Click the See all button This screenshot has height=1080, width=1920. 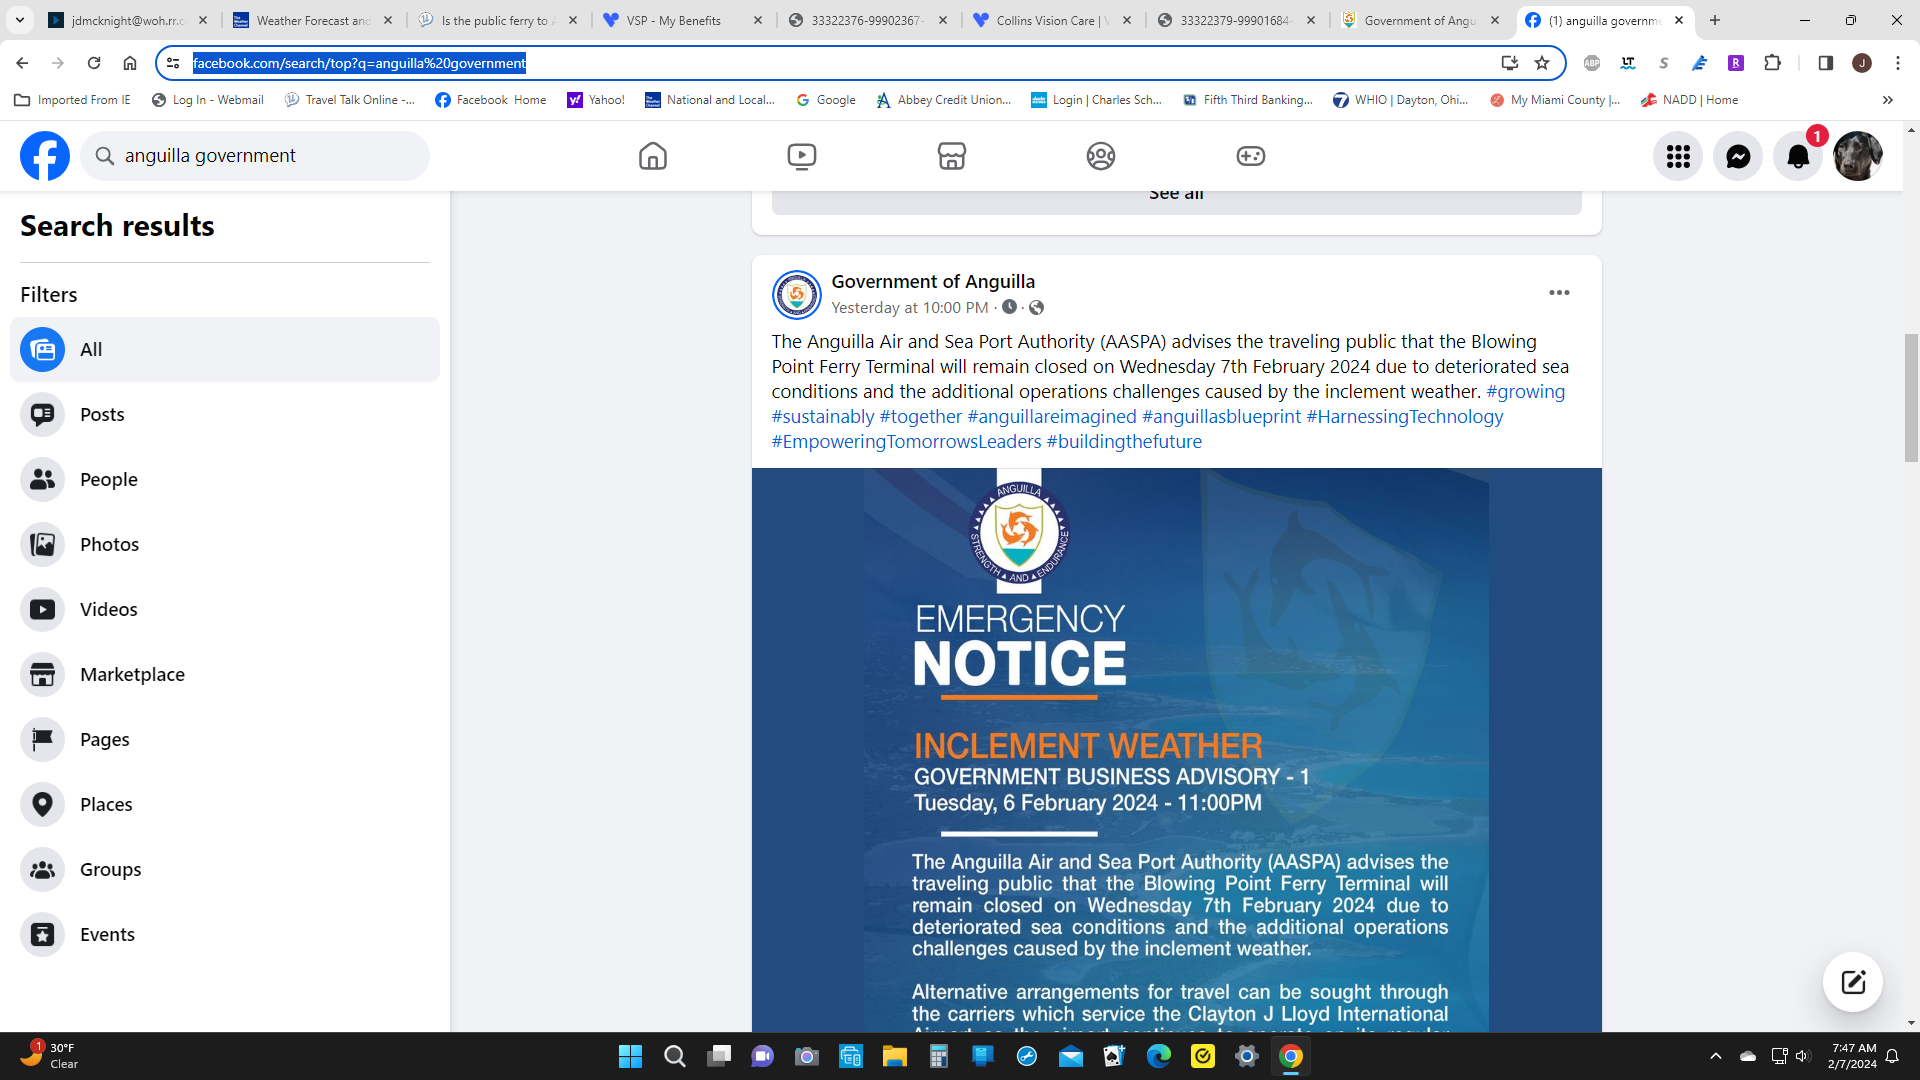(x=1176, y=200)
